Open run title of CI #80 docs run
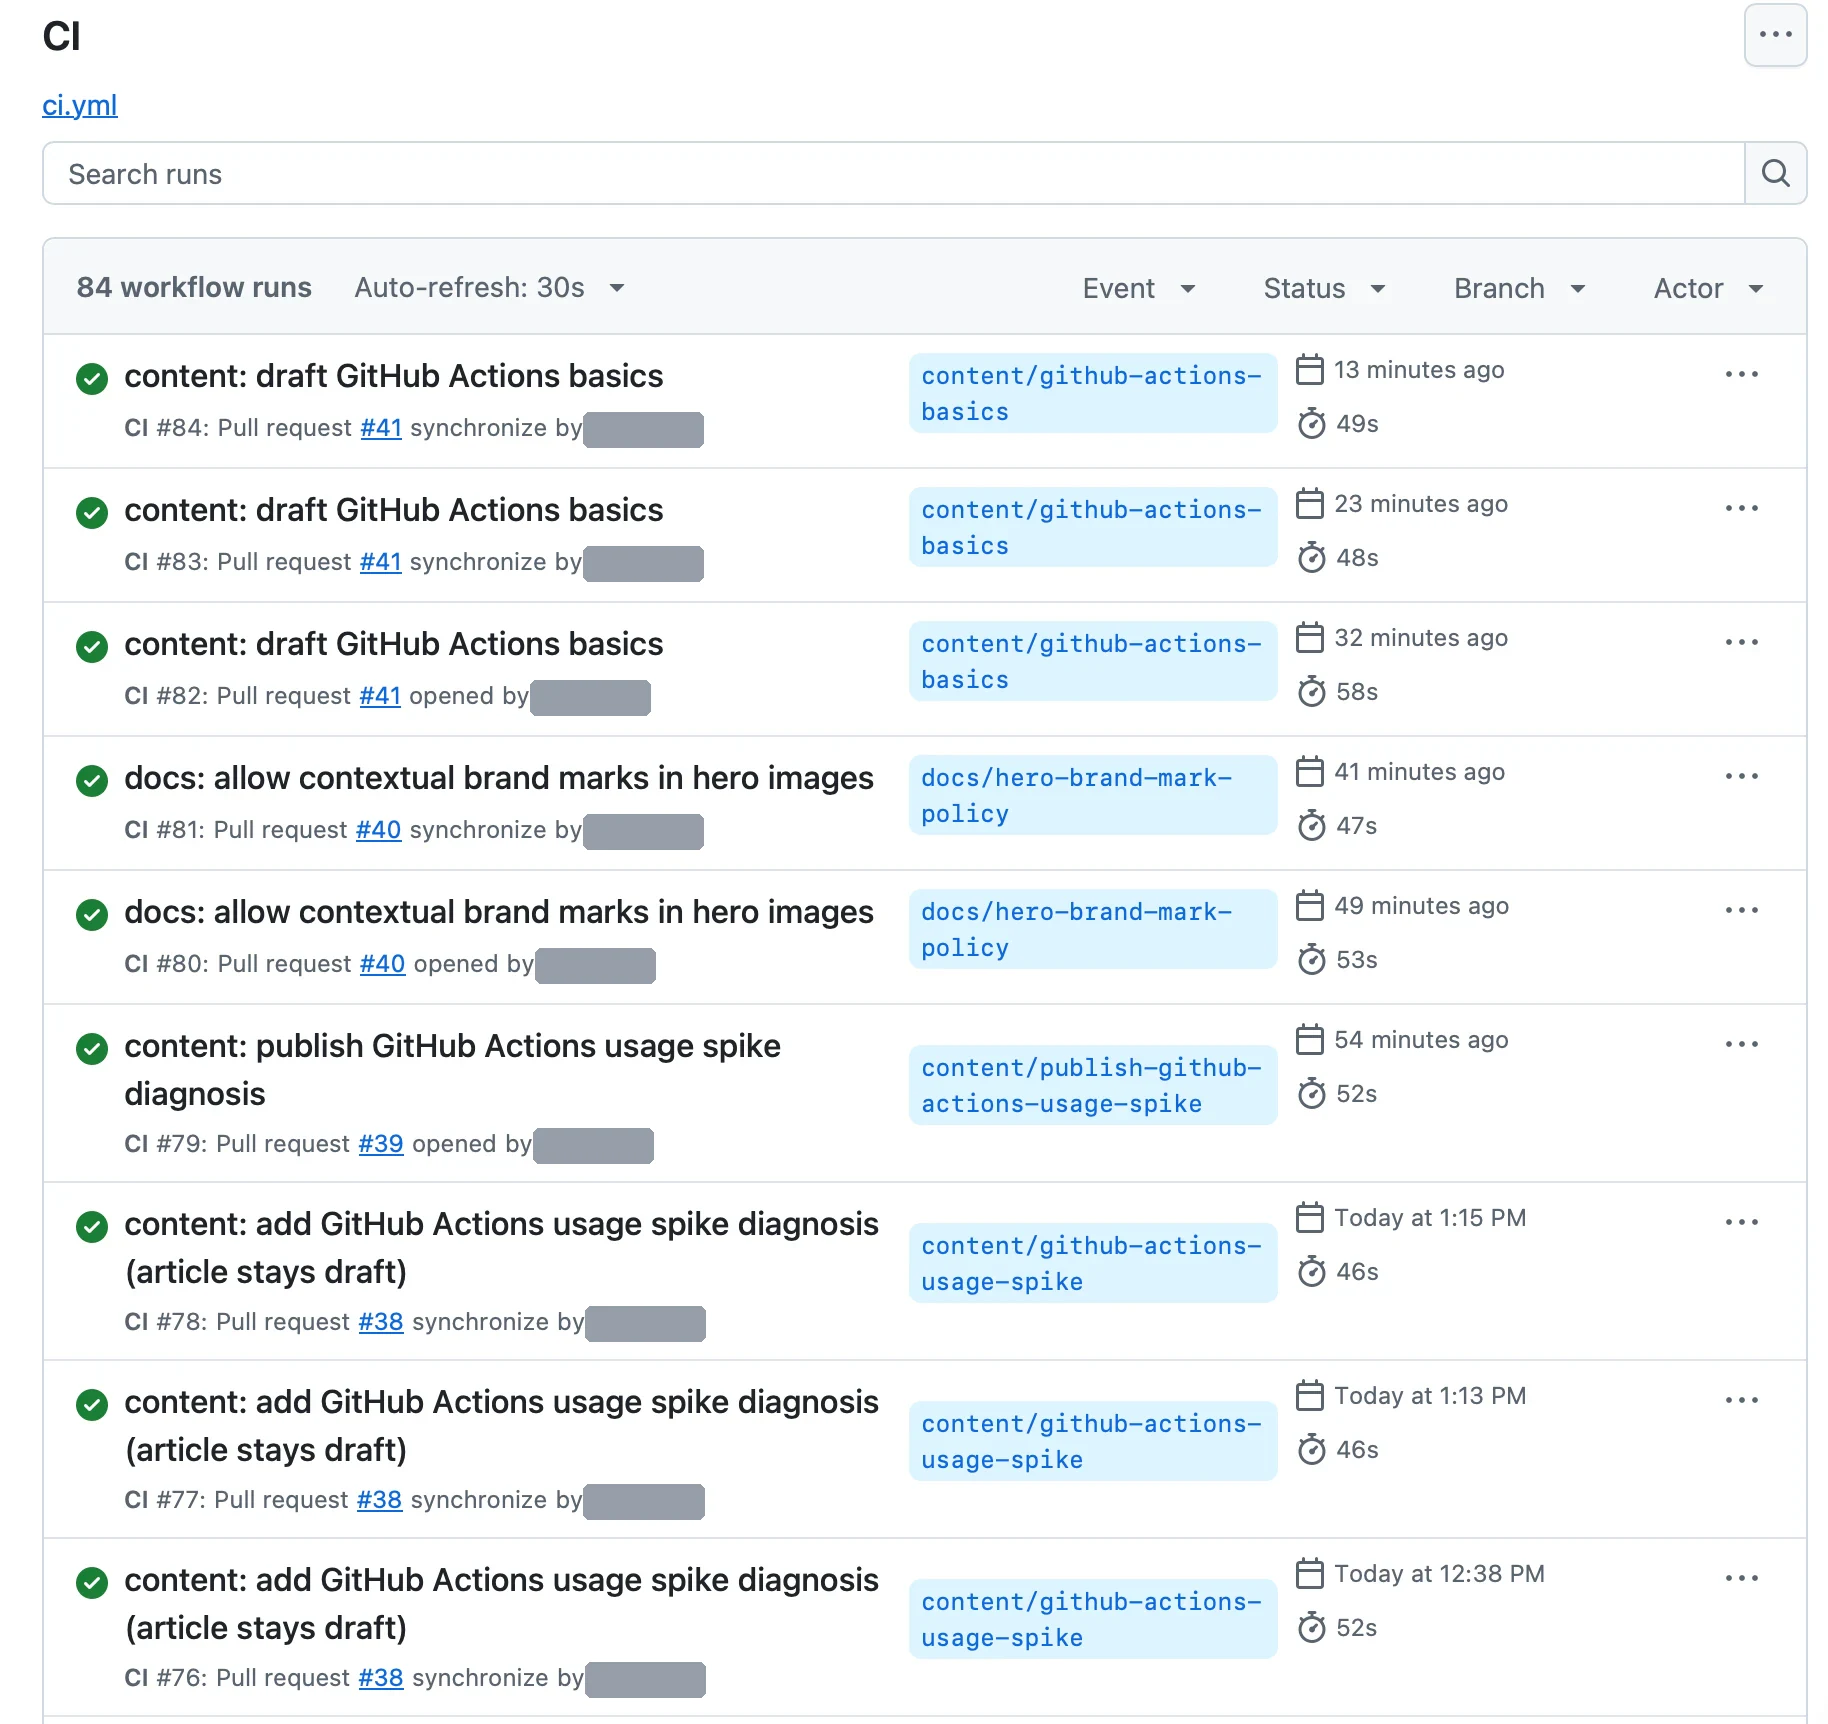Viewport: 1828px width, 1724px height. pyautogui.click(x=499, y=912)
